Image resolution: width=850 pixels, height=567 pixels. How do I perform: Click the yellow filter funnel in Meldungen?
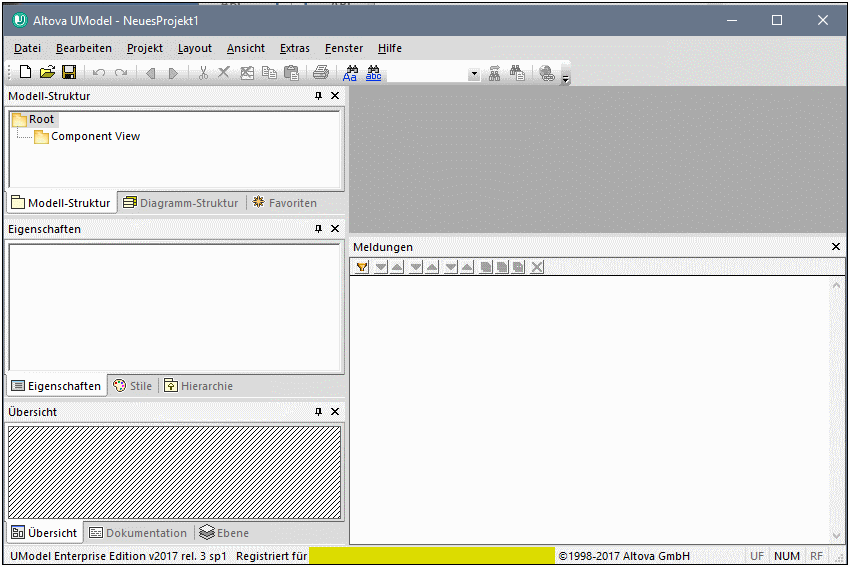pyautogui.click(x=362, y=267)
